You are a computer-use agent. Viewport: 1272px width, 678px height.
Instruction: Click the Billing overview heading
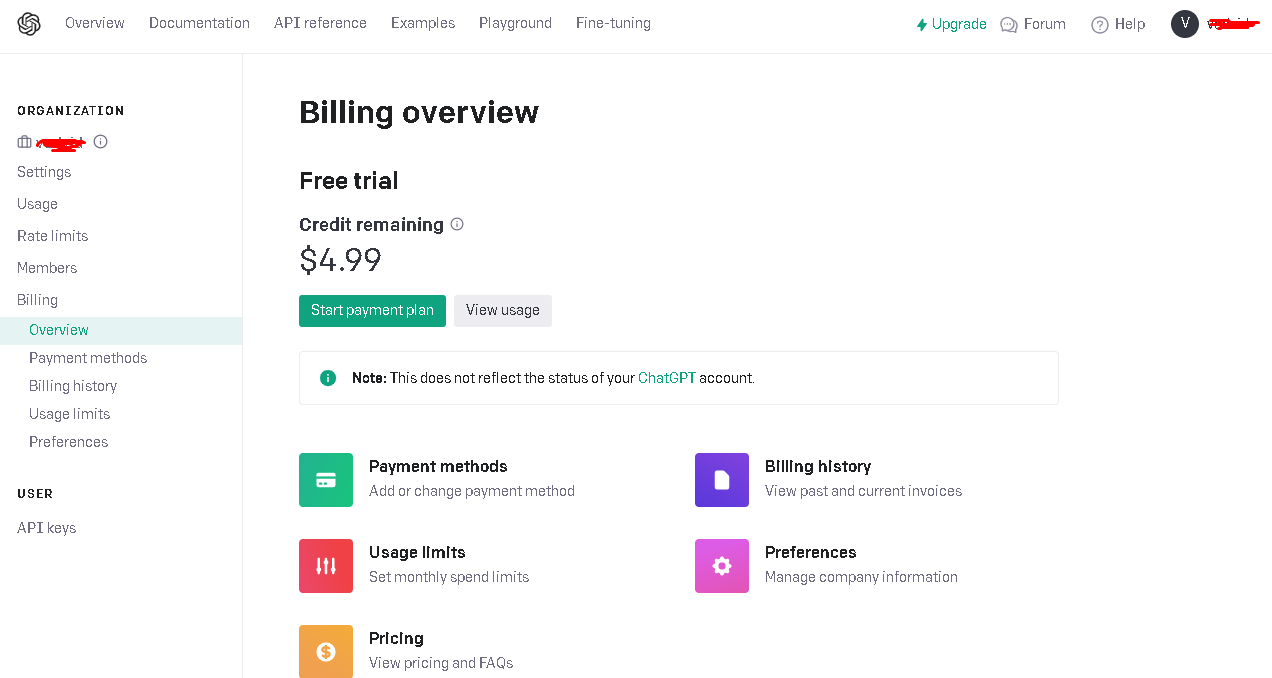coord(419,112)
